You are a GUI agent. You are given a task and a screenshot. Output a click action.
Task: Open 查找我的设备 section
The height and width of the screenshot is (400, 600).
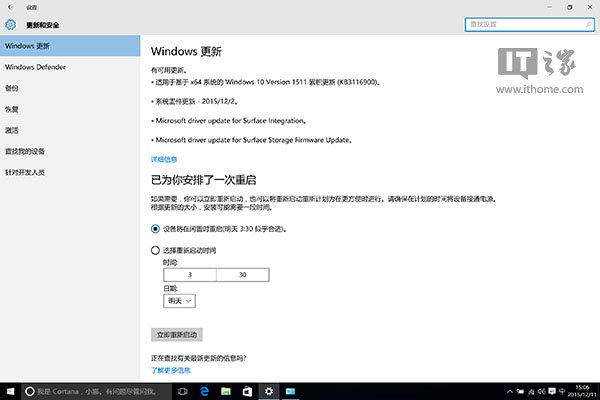[x=70, y=151]
